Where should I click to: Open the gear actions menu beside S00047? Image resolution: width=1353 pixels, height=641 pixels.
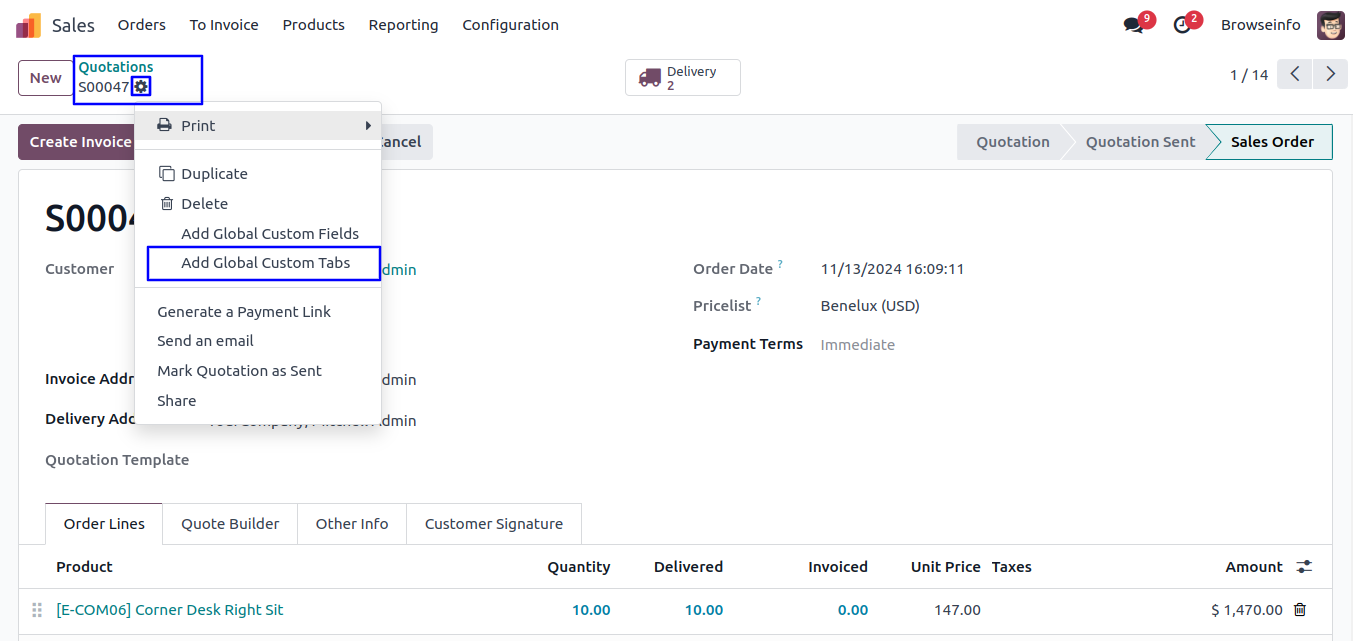coord(141,87)
